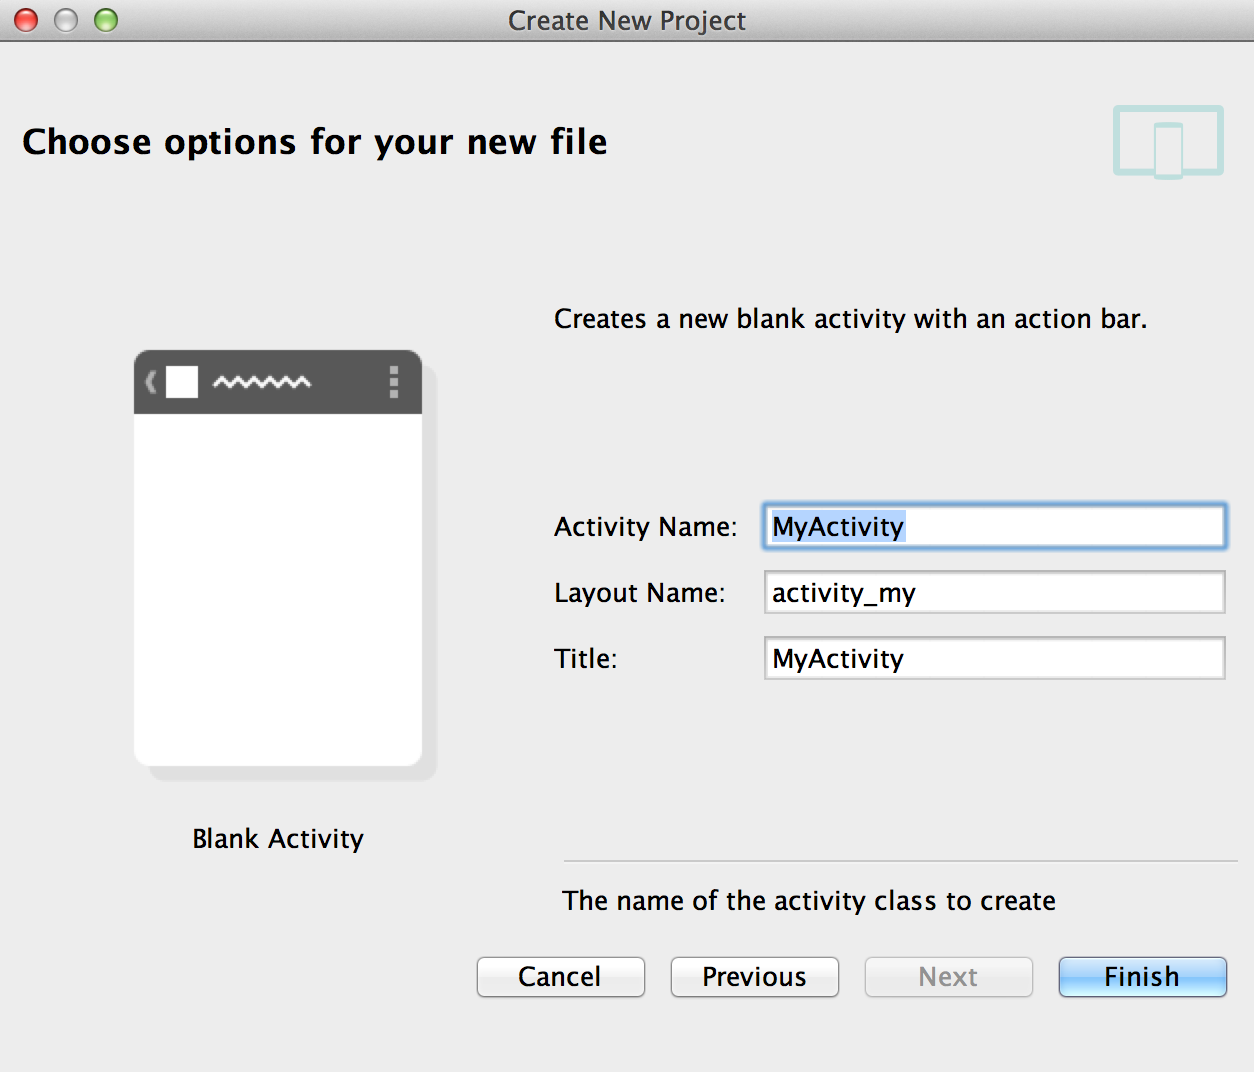The image size is (1254, 1072).
Task: Click the greyed-out Next button
Action: 948,977
